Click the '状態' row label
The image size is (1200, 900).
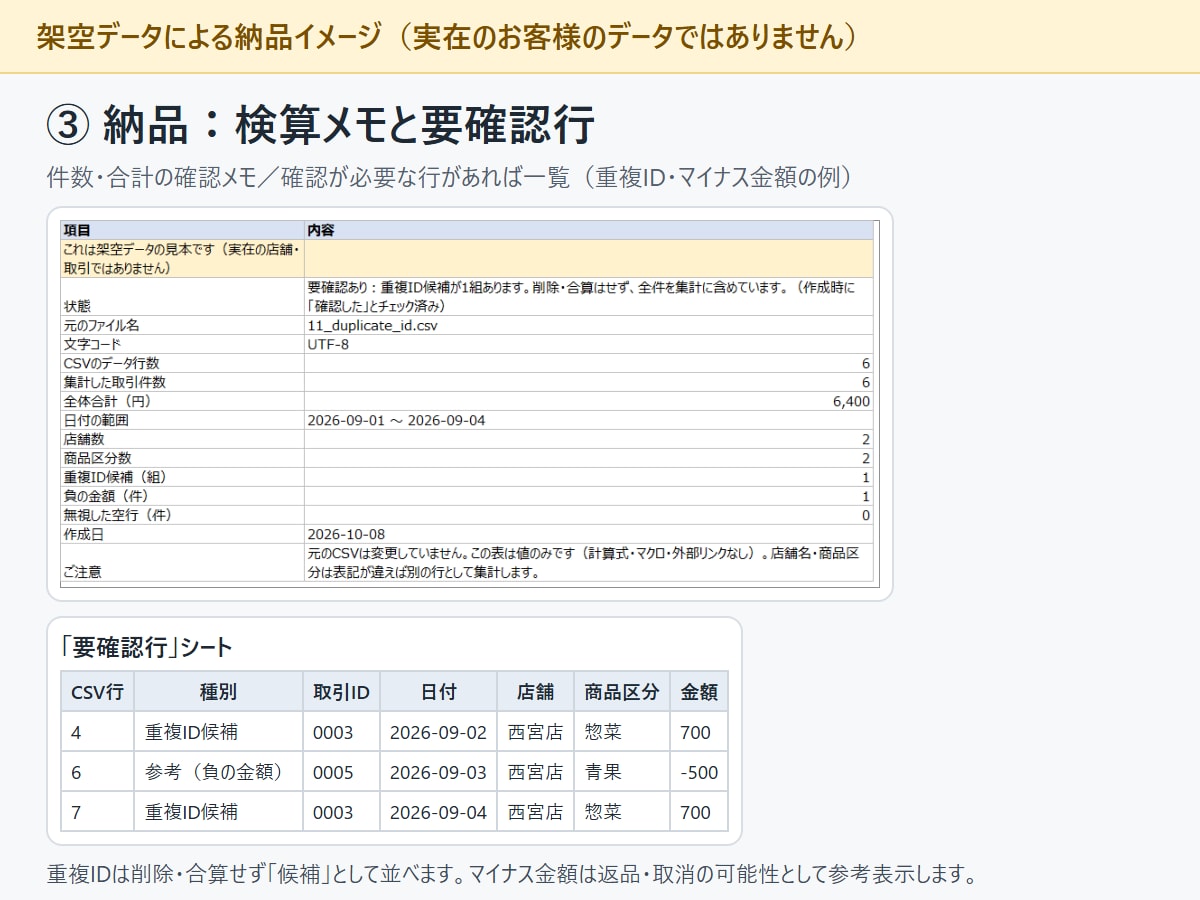coord(76,306)
